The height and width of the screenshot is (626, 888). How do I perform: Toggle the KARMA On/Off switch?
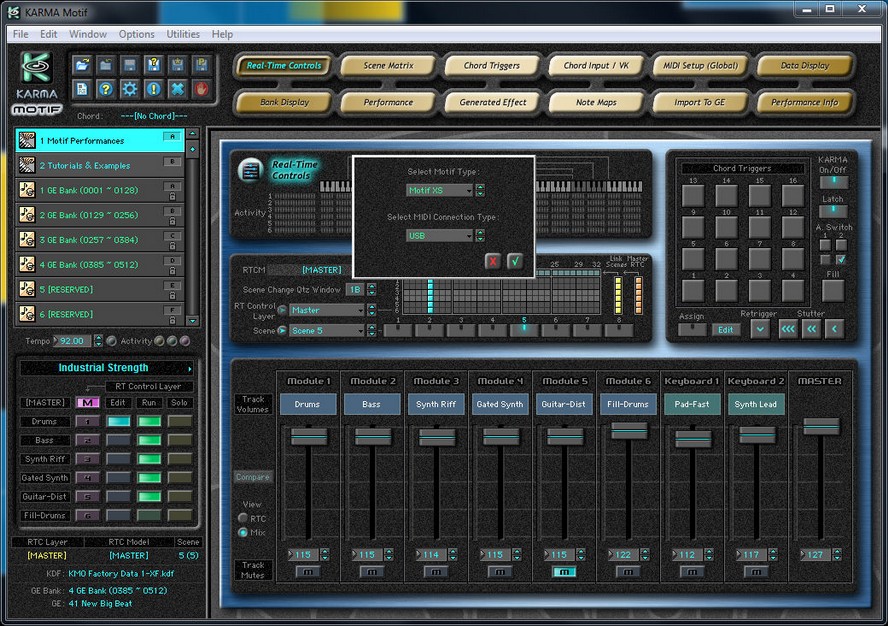[x=832, y=182]
